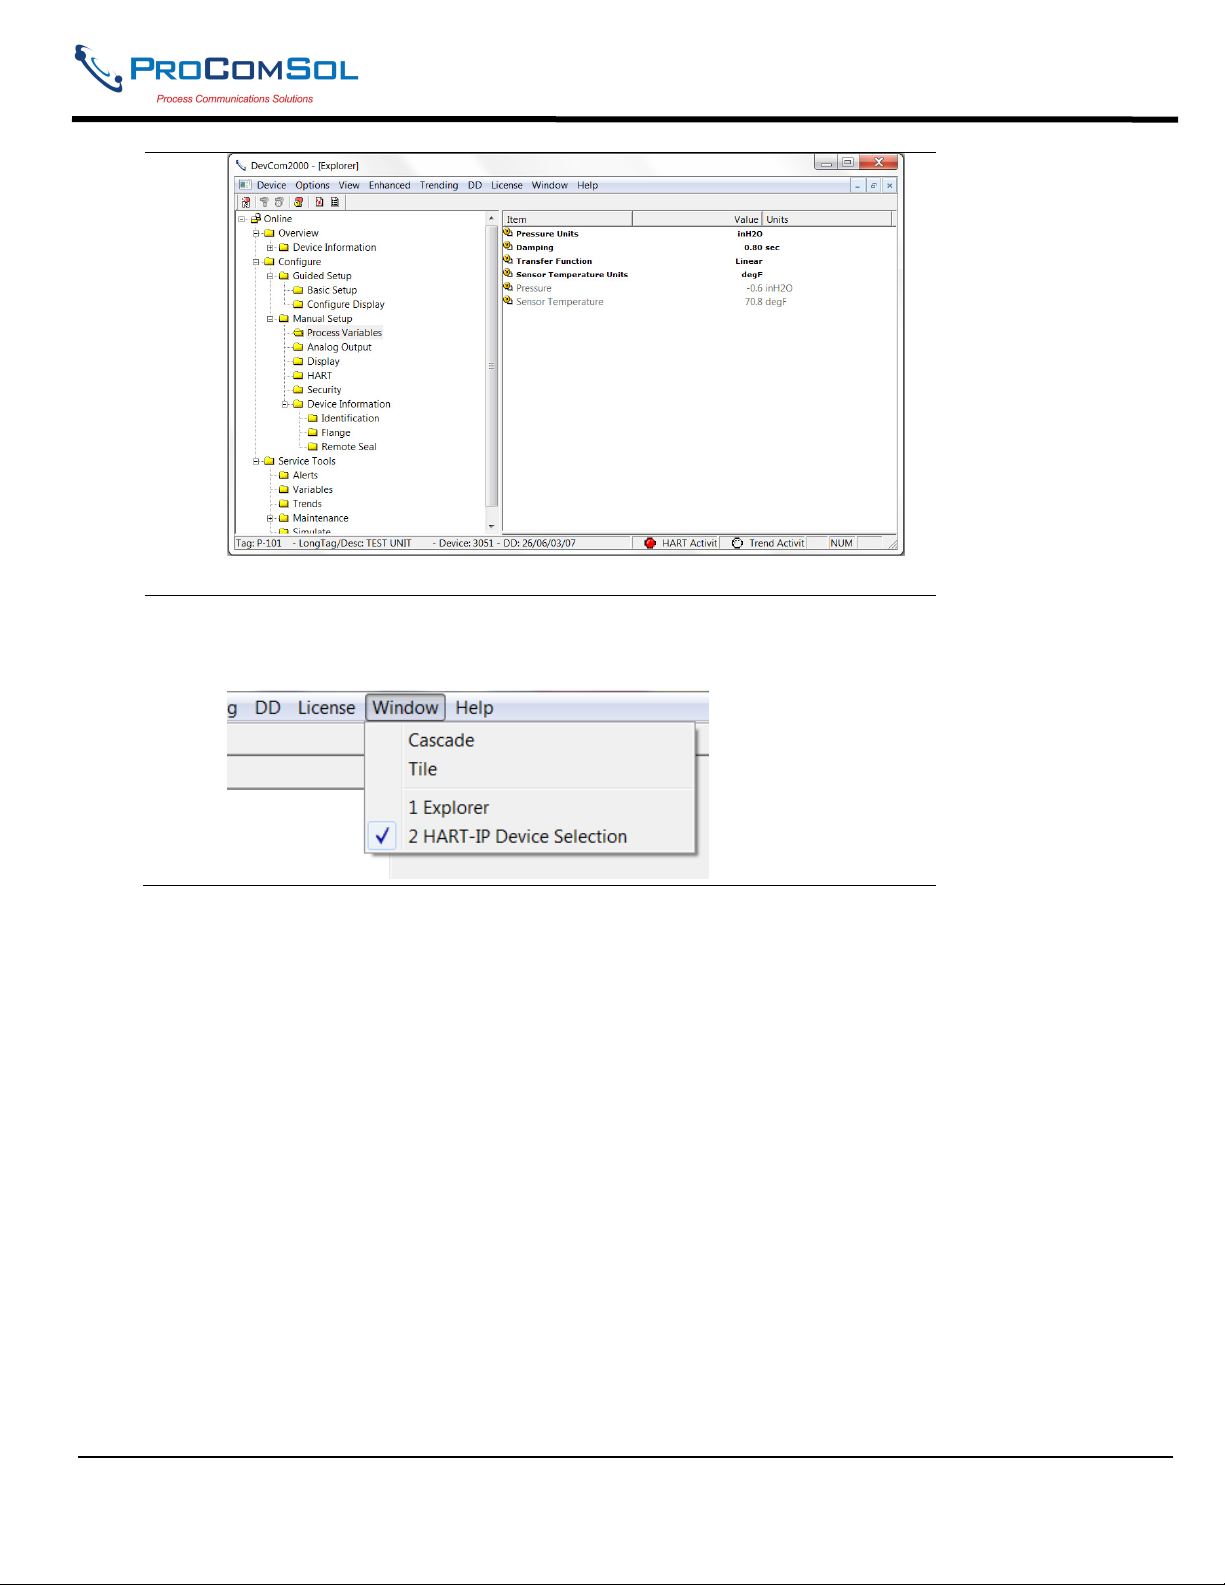
Task: Click the Item column header
Action: click(567, 219)
